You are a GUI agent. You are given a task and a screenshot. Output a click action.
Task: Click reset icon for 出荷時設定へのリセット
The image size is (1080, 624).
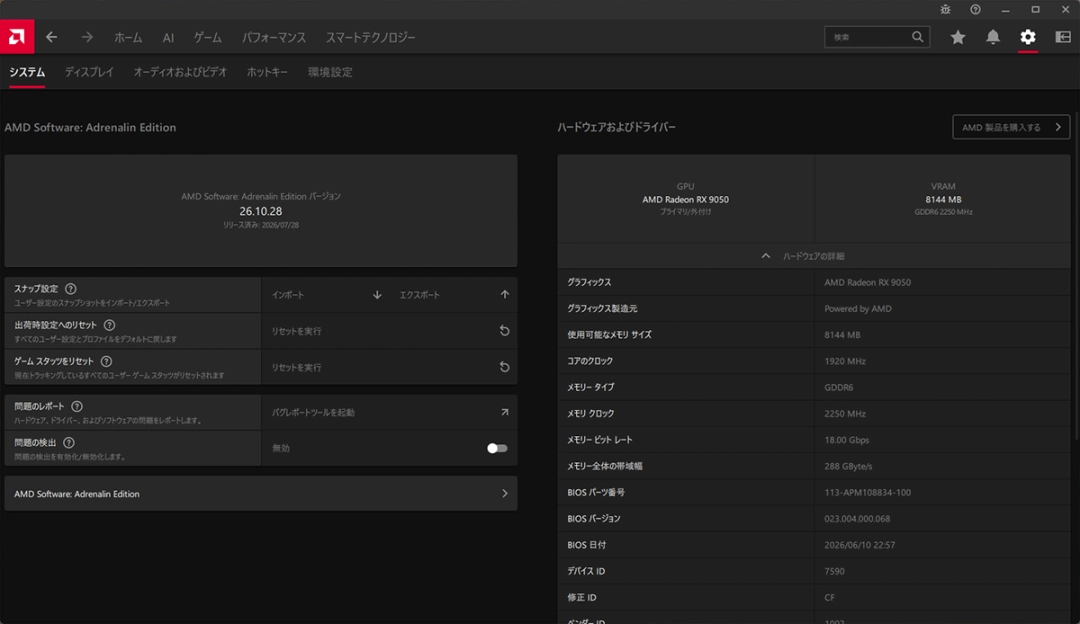(x=505, y=331)
